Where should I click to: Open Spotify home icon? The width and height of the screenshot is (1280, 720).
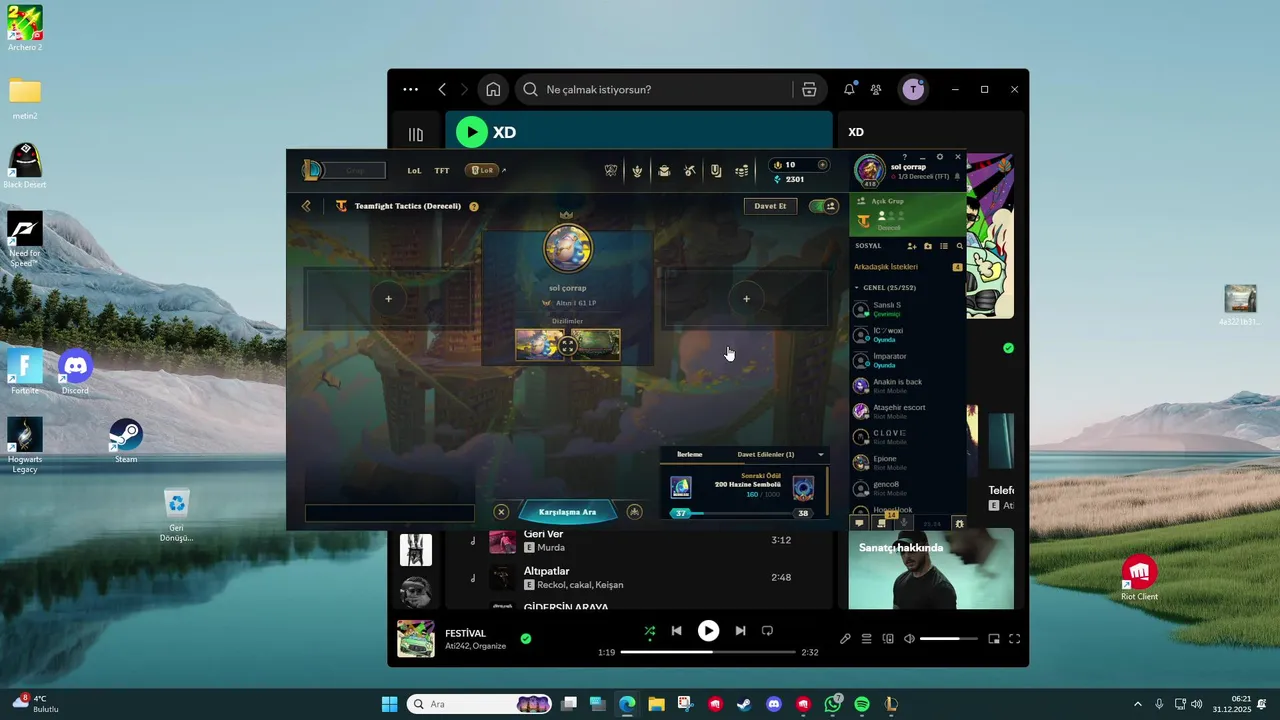pos(493,90)
